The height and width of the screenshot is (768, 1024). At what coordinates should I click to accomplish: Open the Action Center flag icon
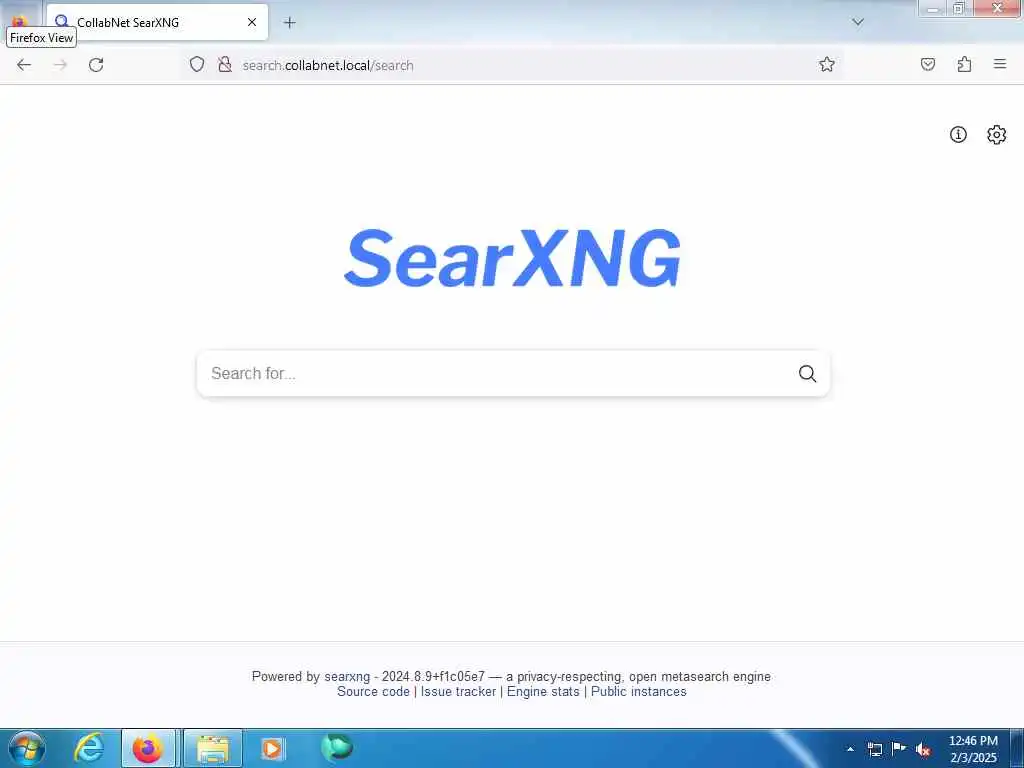[899, 749]
